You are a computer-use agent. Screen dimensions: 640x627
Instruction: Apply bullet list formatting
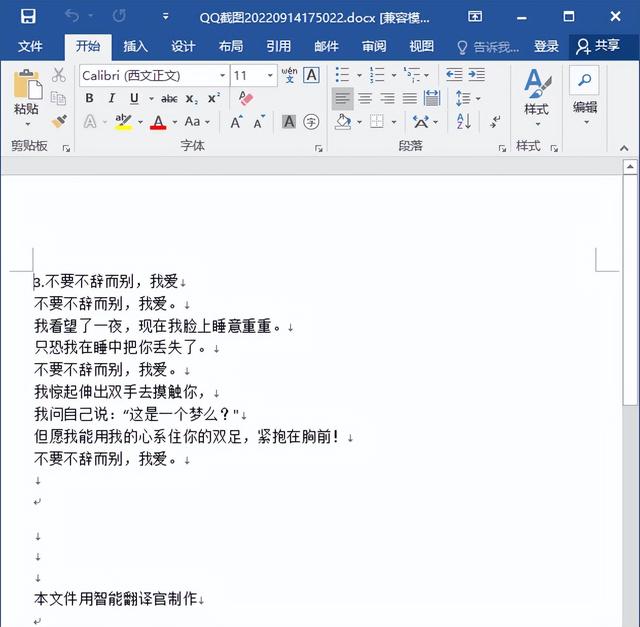point(342,75)
